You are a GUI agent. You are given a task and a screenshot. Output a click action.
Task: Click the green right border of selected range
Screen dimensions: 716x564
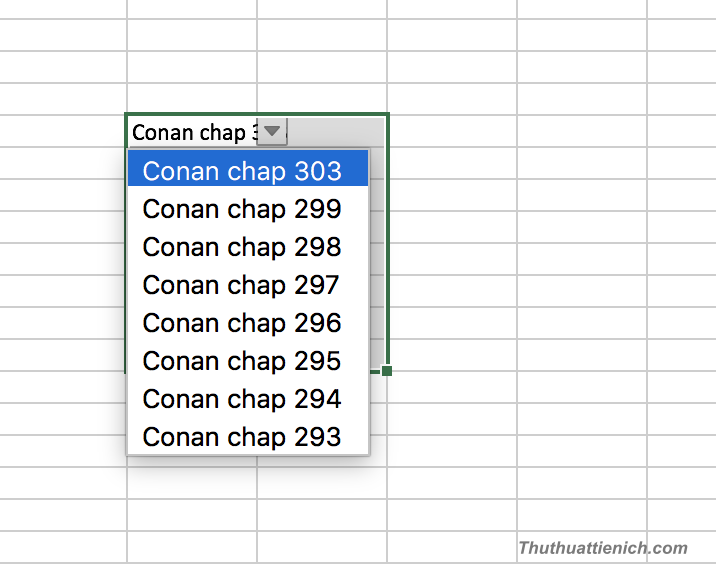(388, 250)
